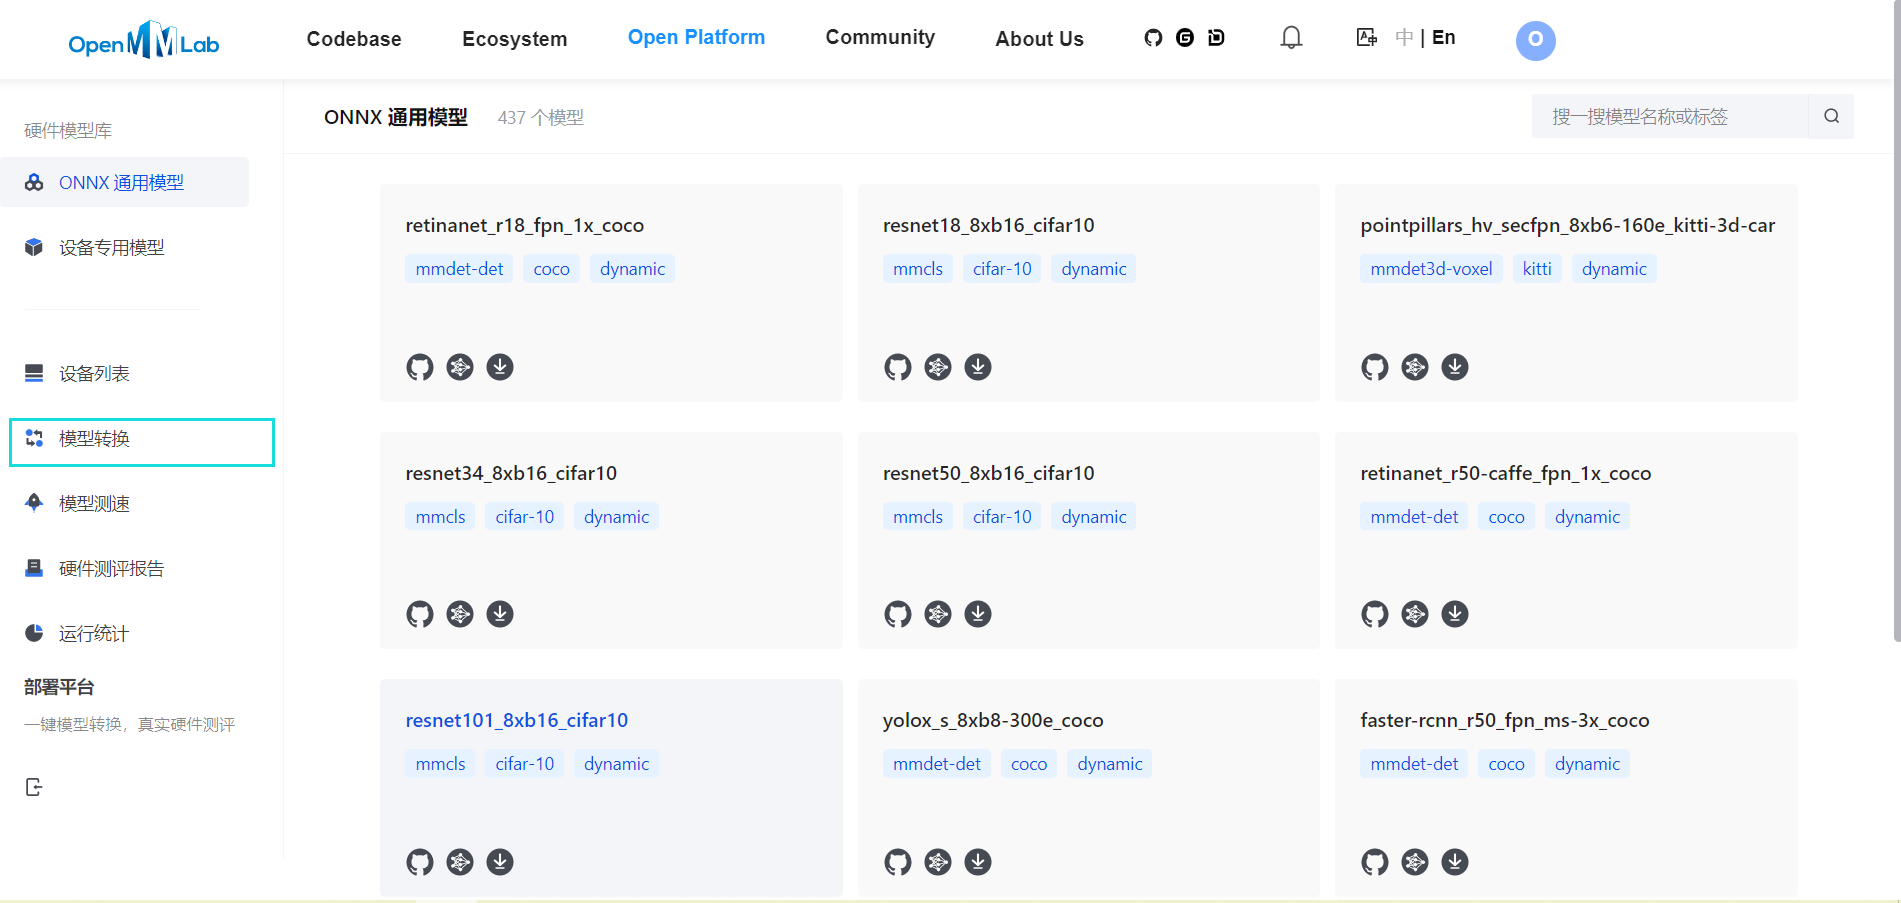1901x903 pixels.
Task: Download yolox_s_8xb8-300e_coco model
Action: click(978, 862)
